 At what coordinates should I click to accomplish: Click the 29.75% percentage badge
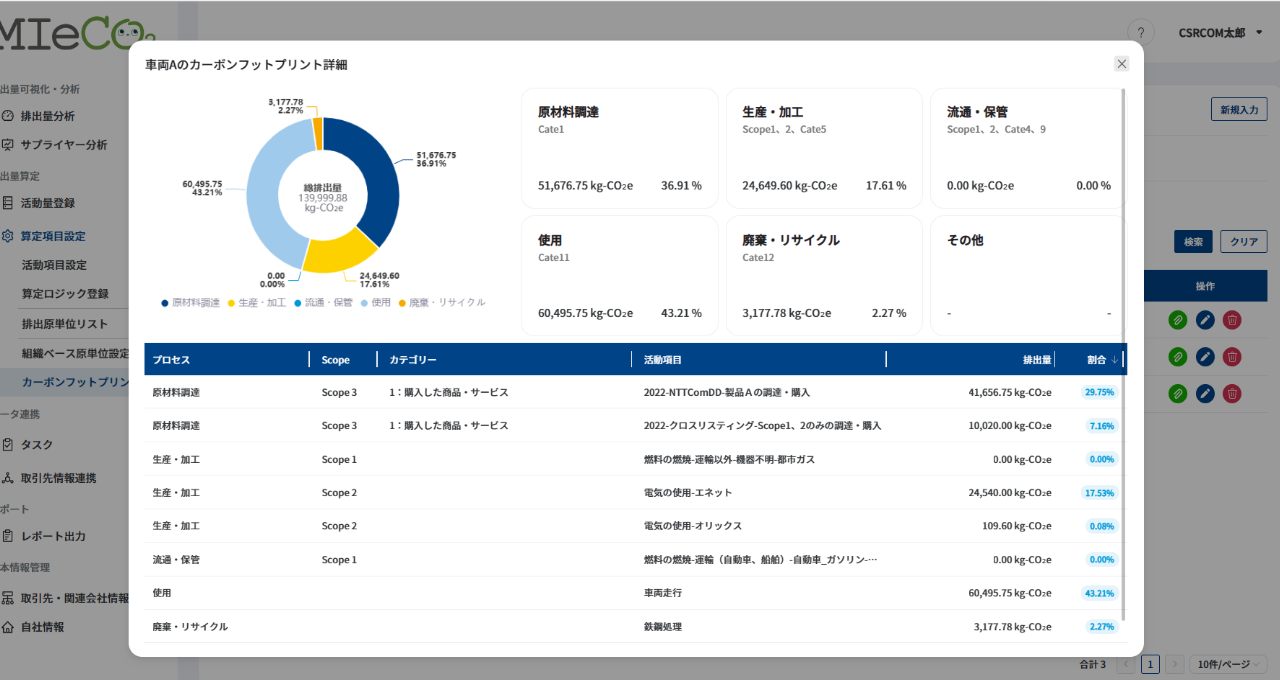pyautogui.click(x=1100, y=392)
